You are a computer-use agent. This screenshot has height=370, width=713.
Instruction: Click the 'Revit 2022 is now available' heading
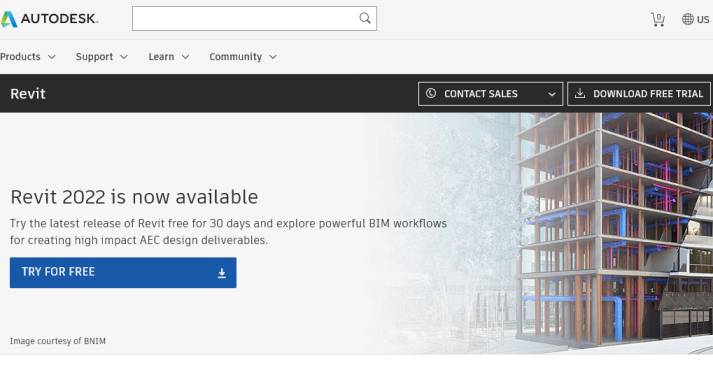pyautogui.click(x=134, y=197)
